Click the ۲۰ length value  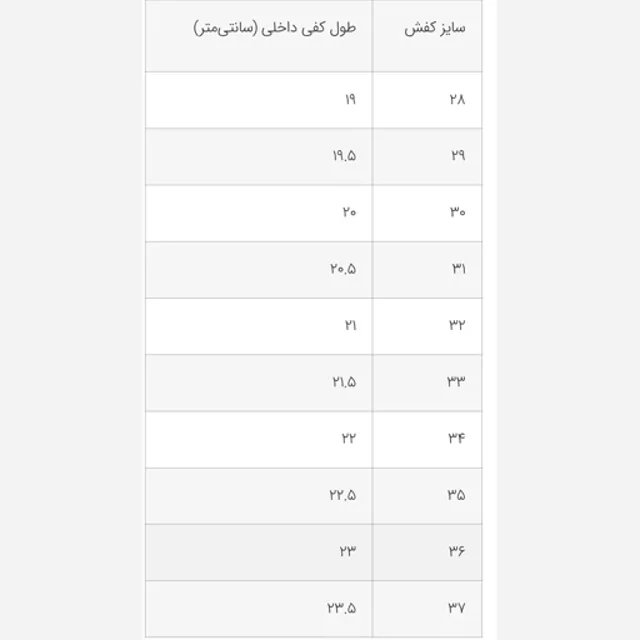[349, 212]
